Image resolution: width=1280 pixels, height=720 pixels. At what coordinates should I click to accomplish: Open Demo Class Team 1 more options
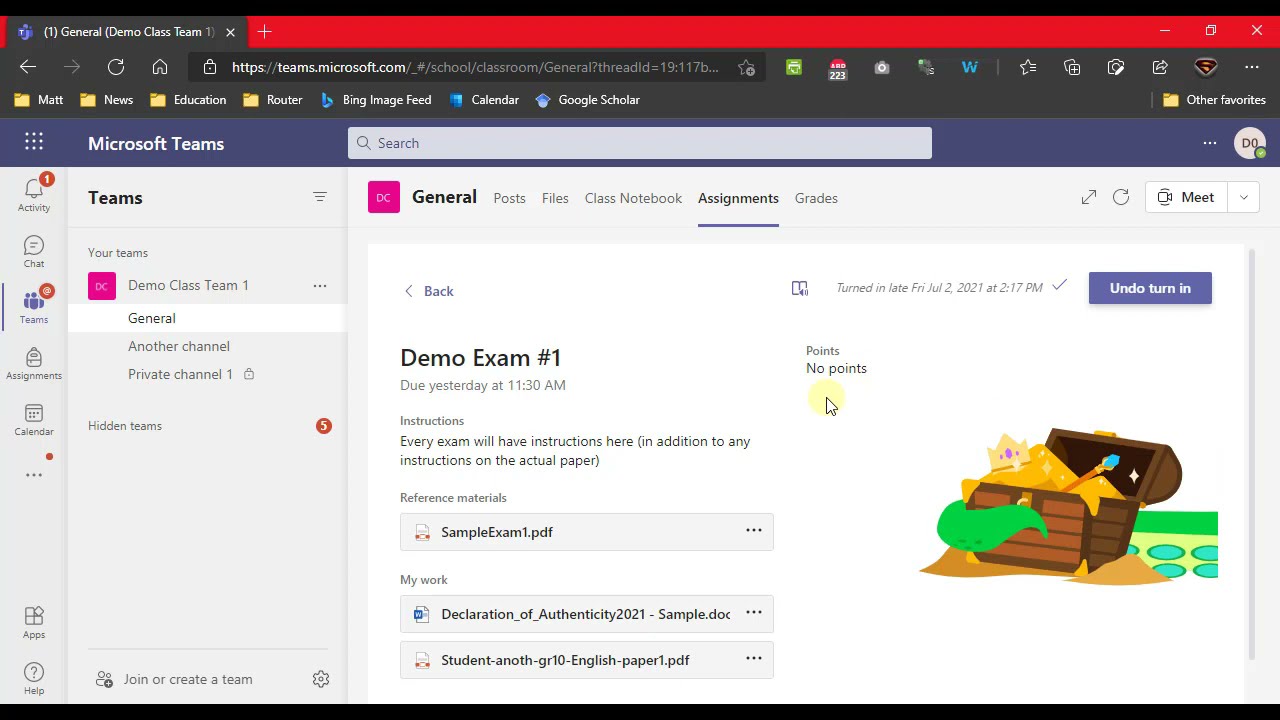320,286
